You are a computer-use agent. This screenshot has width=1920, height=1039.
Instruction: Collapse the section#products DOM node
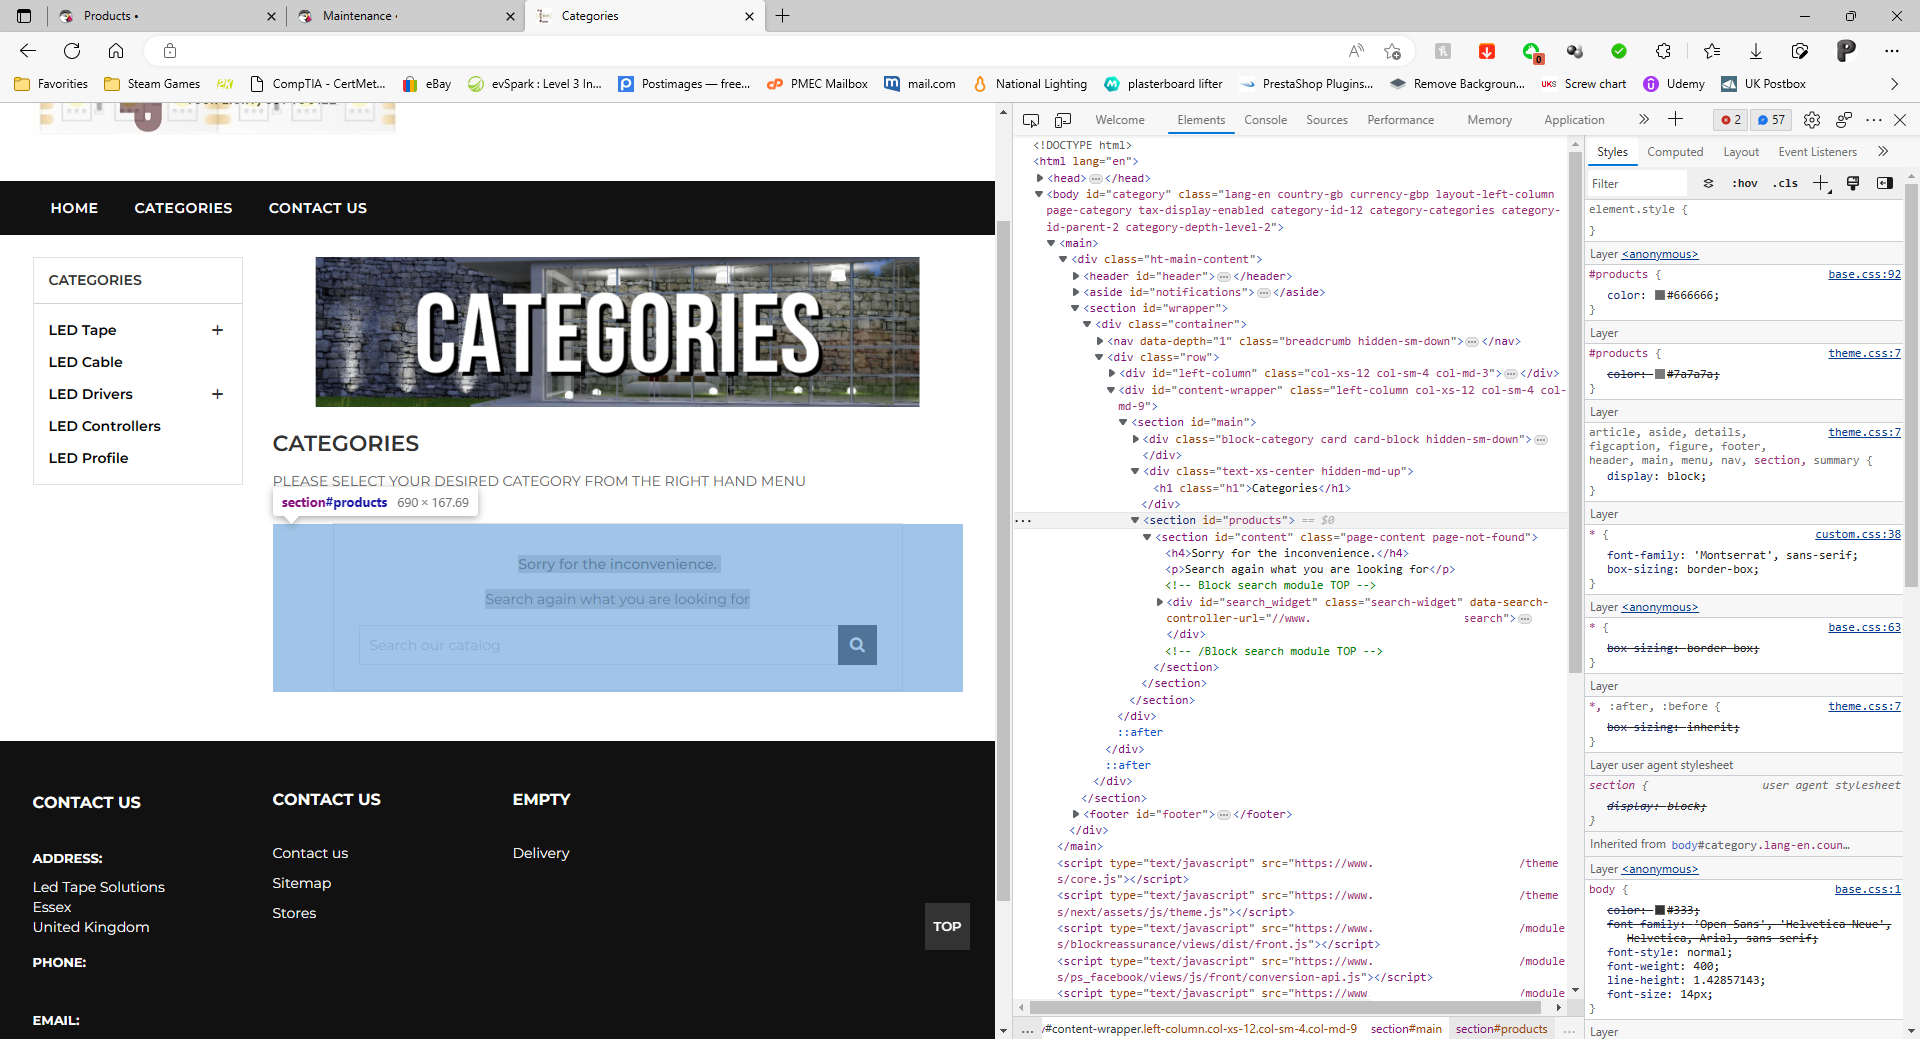click(1135, 520)
